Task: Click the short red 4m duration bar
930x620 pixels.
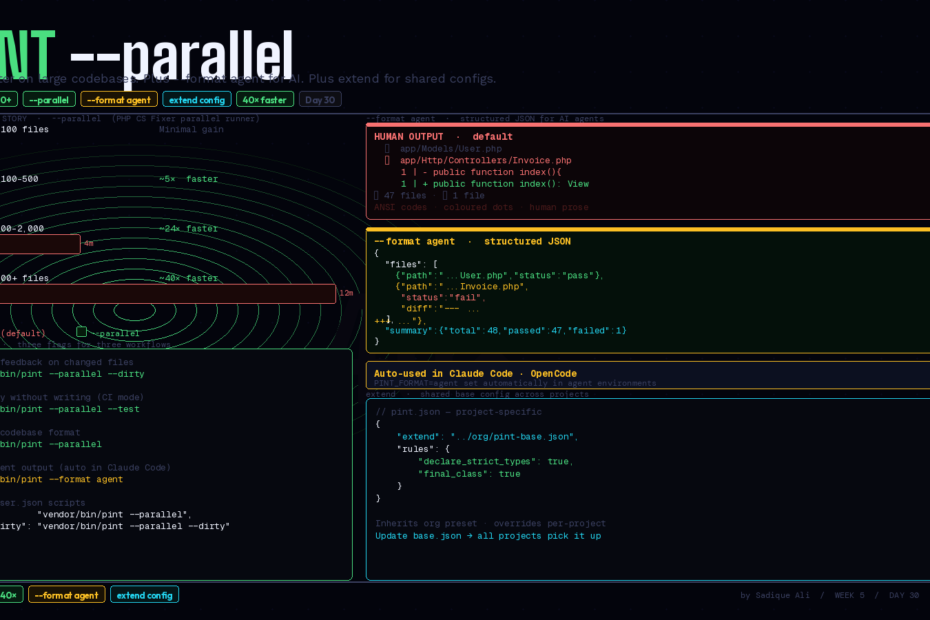Action: click(x=40, y=244)
